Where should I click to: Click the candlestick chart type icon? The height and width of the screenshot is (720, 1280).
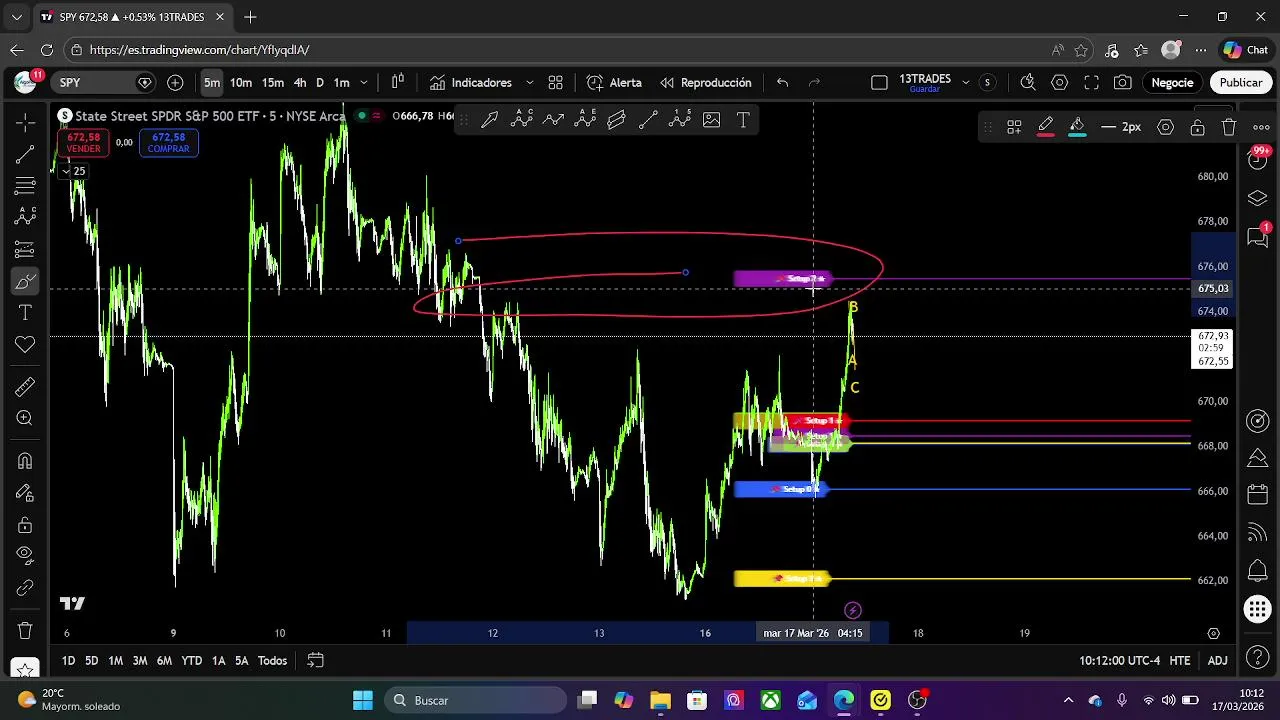tap(398, 82)
